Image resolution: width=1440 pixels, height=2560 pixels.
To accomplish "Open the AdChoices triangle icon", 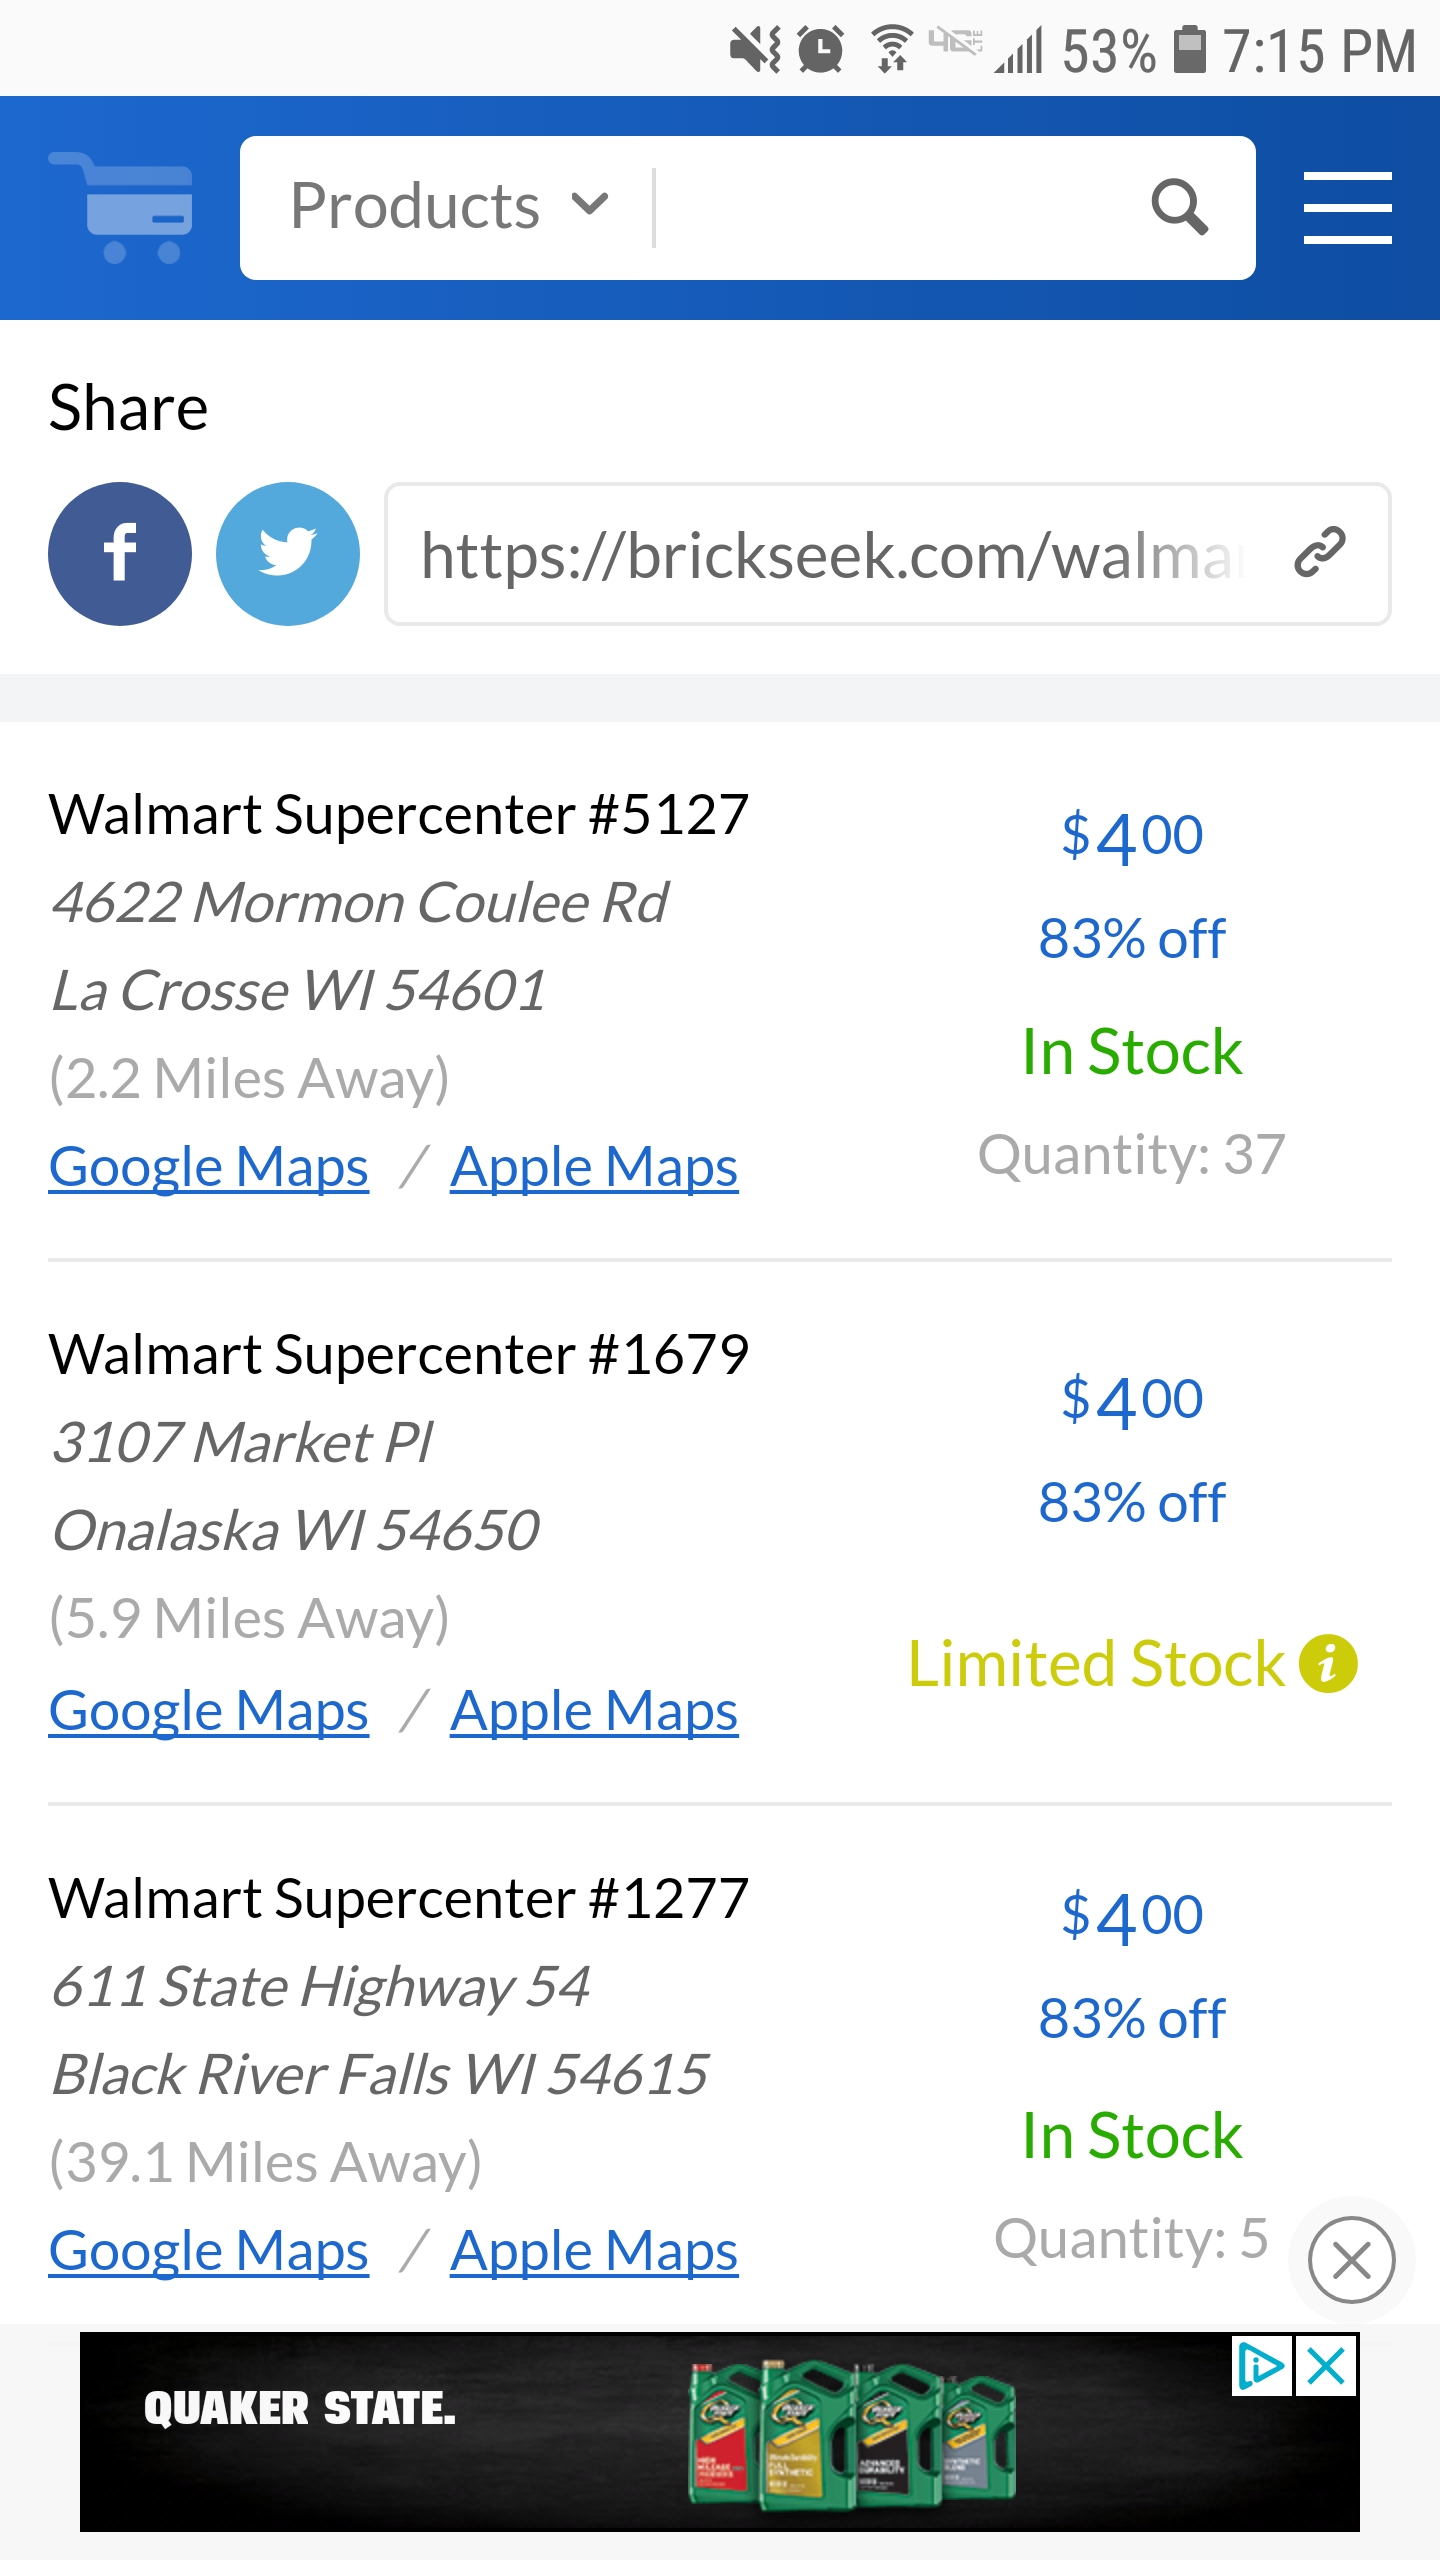I will pyautogui.click(x=1262, y=2367).
